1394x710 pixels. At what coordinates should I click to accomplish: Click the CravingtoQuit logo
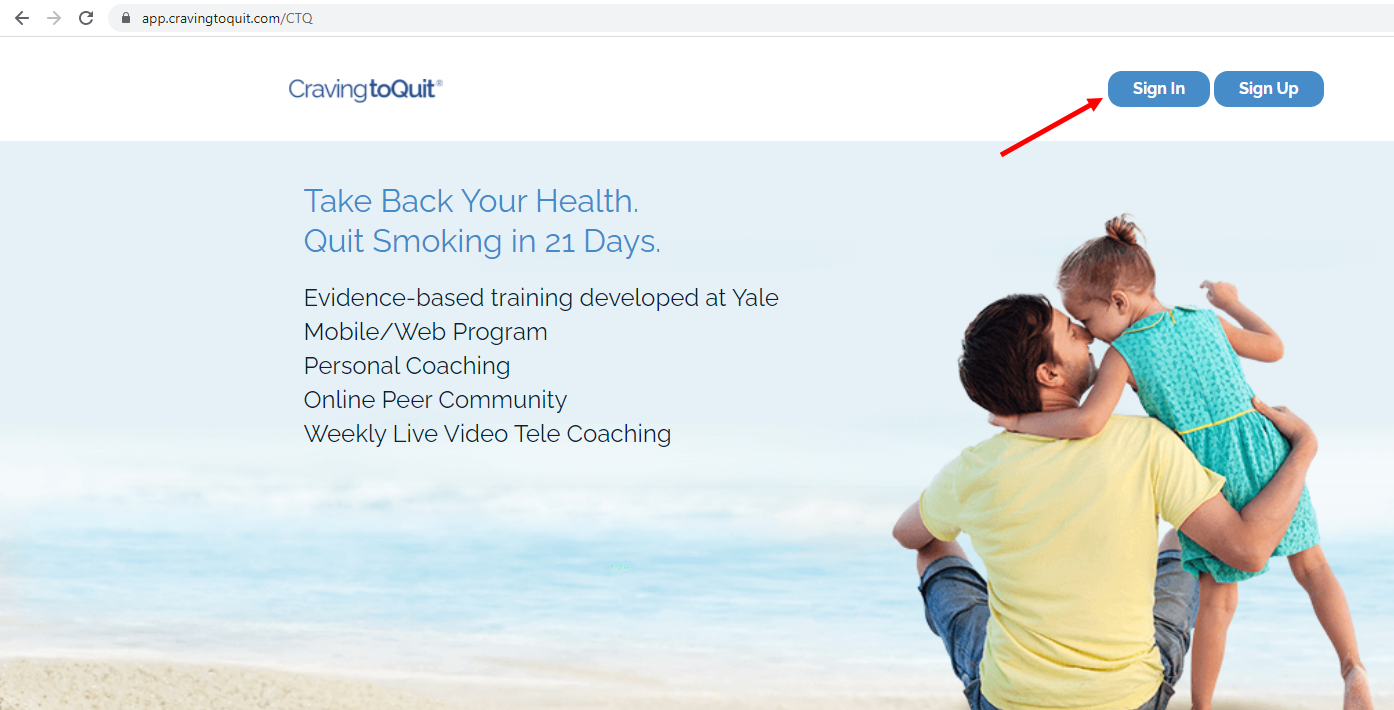[x=365, y=89]
